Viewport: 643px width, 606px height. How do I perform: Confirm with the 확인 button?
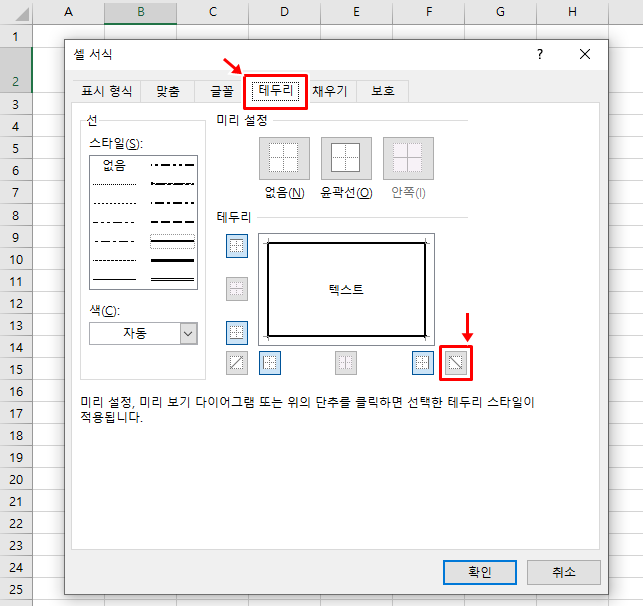pos(480,572)
